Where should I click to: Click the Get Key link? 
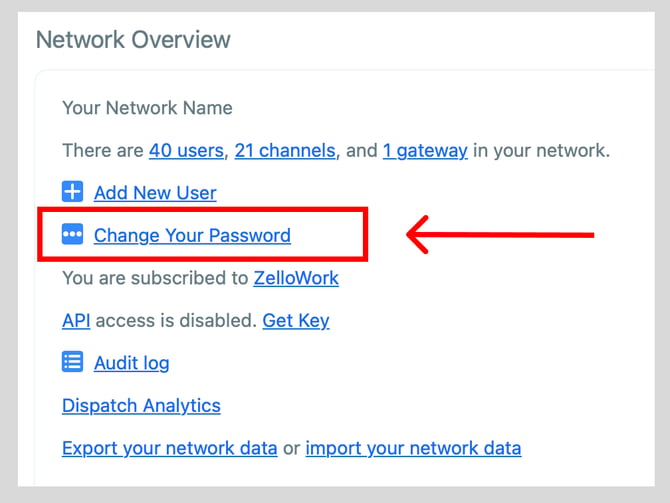(x=296, y=321)
